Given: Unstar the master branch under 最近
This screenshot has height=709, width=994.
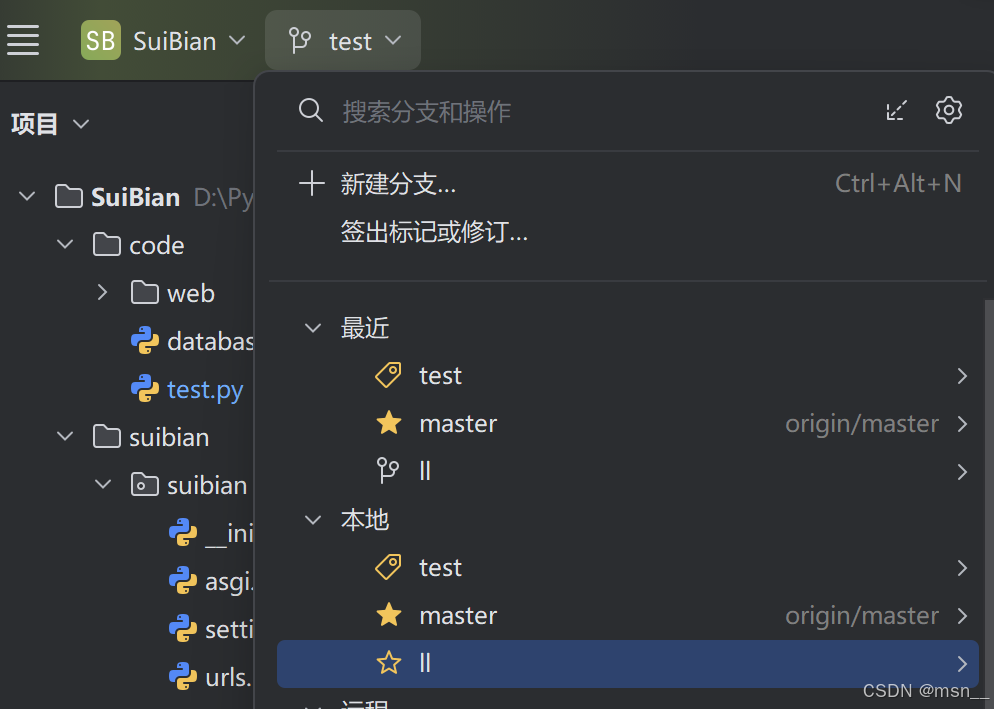Looking at the screenshot, I should click(388, 423).
